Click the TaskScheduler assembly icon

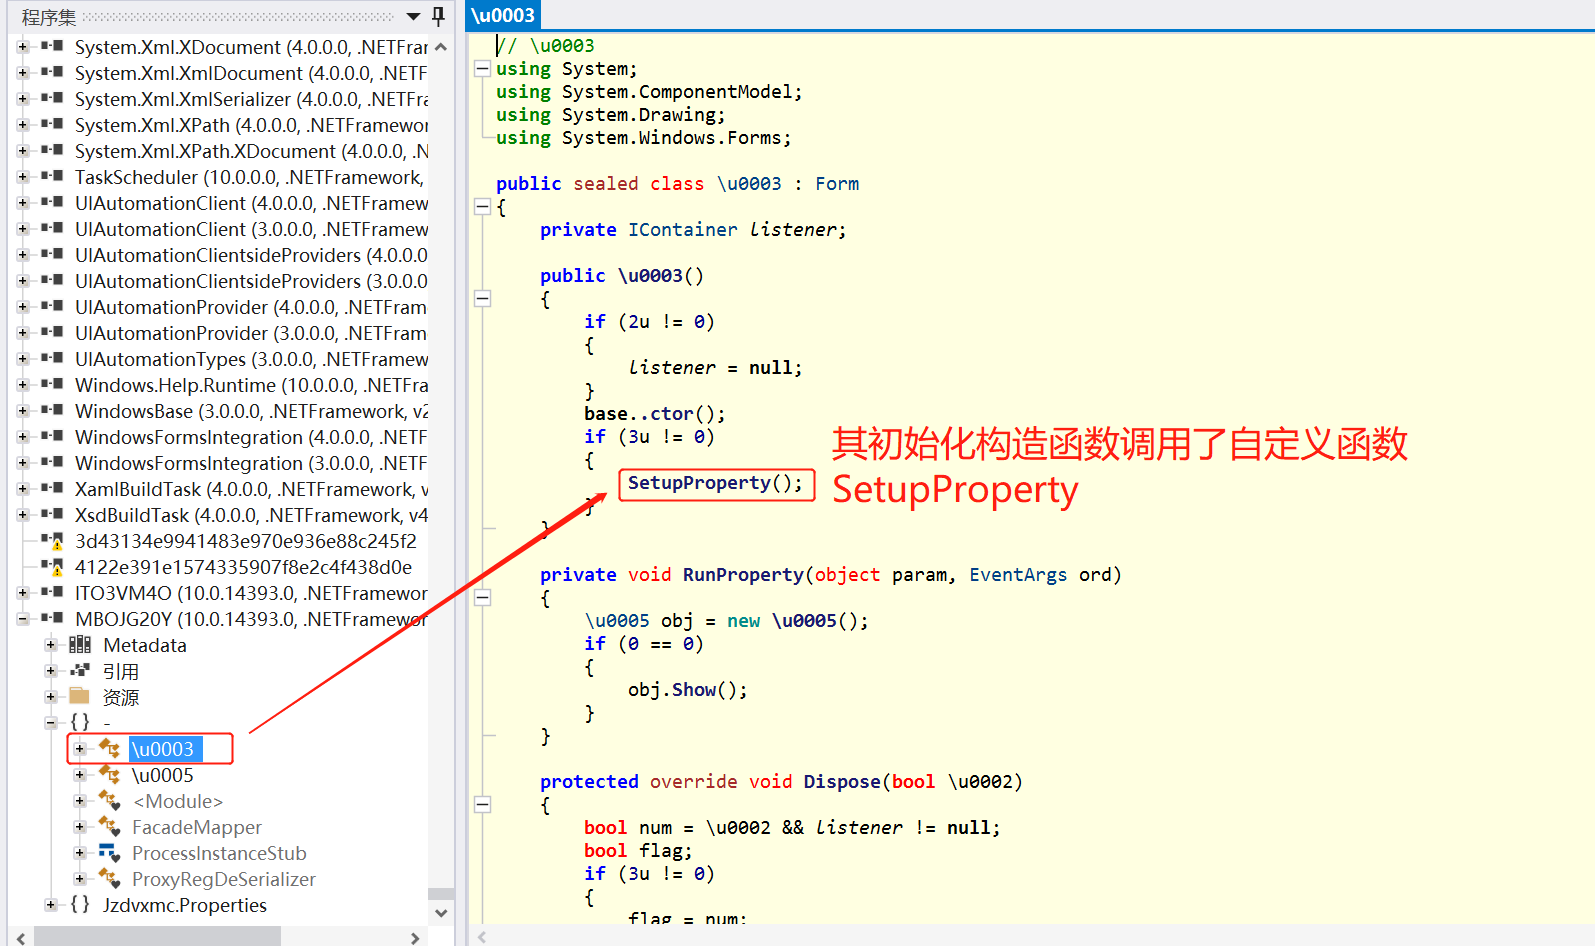coord(53,177)
